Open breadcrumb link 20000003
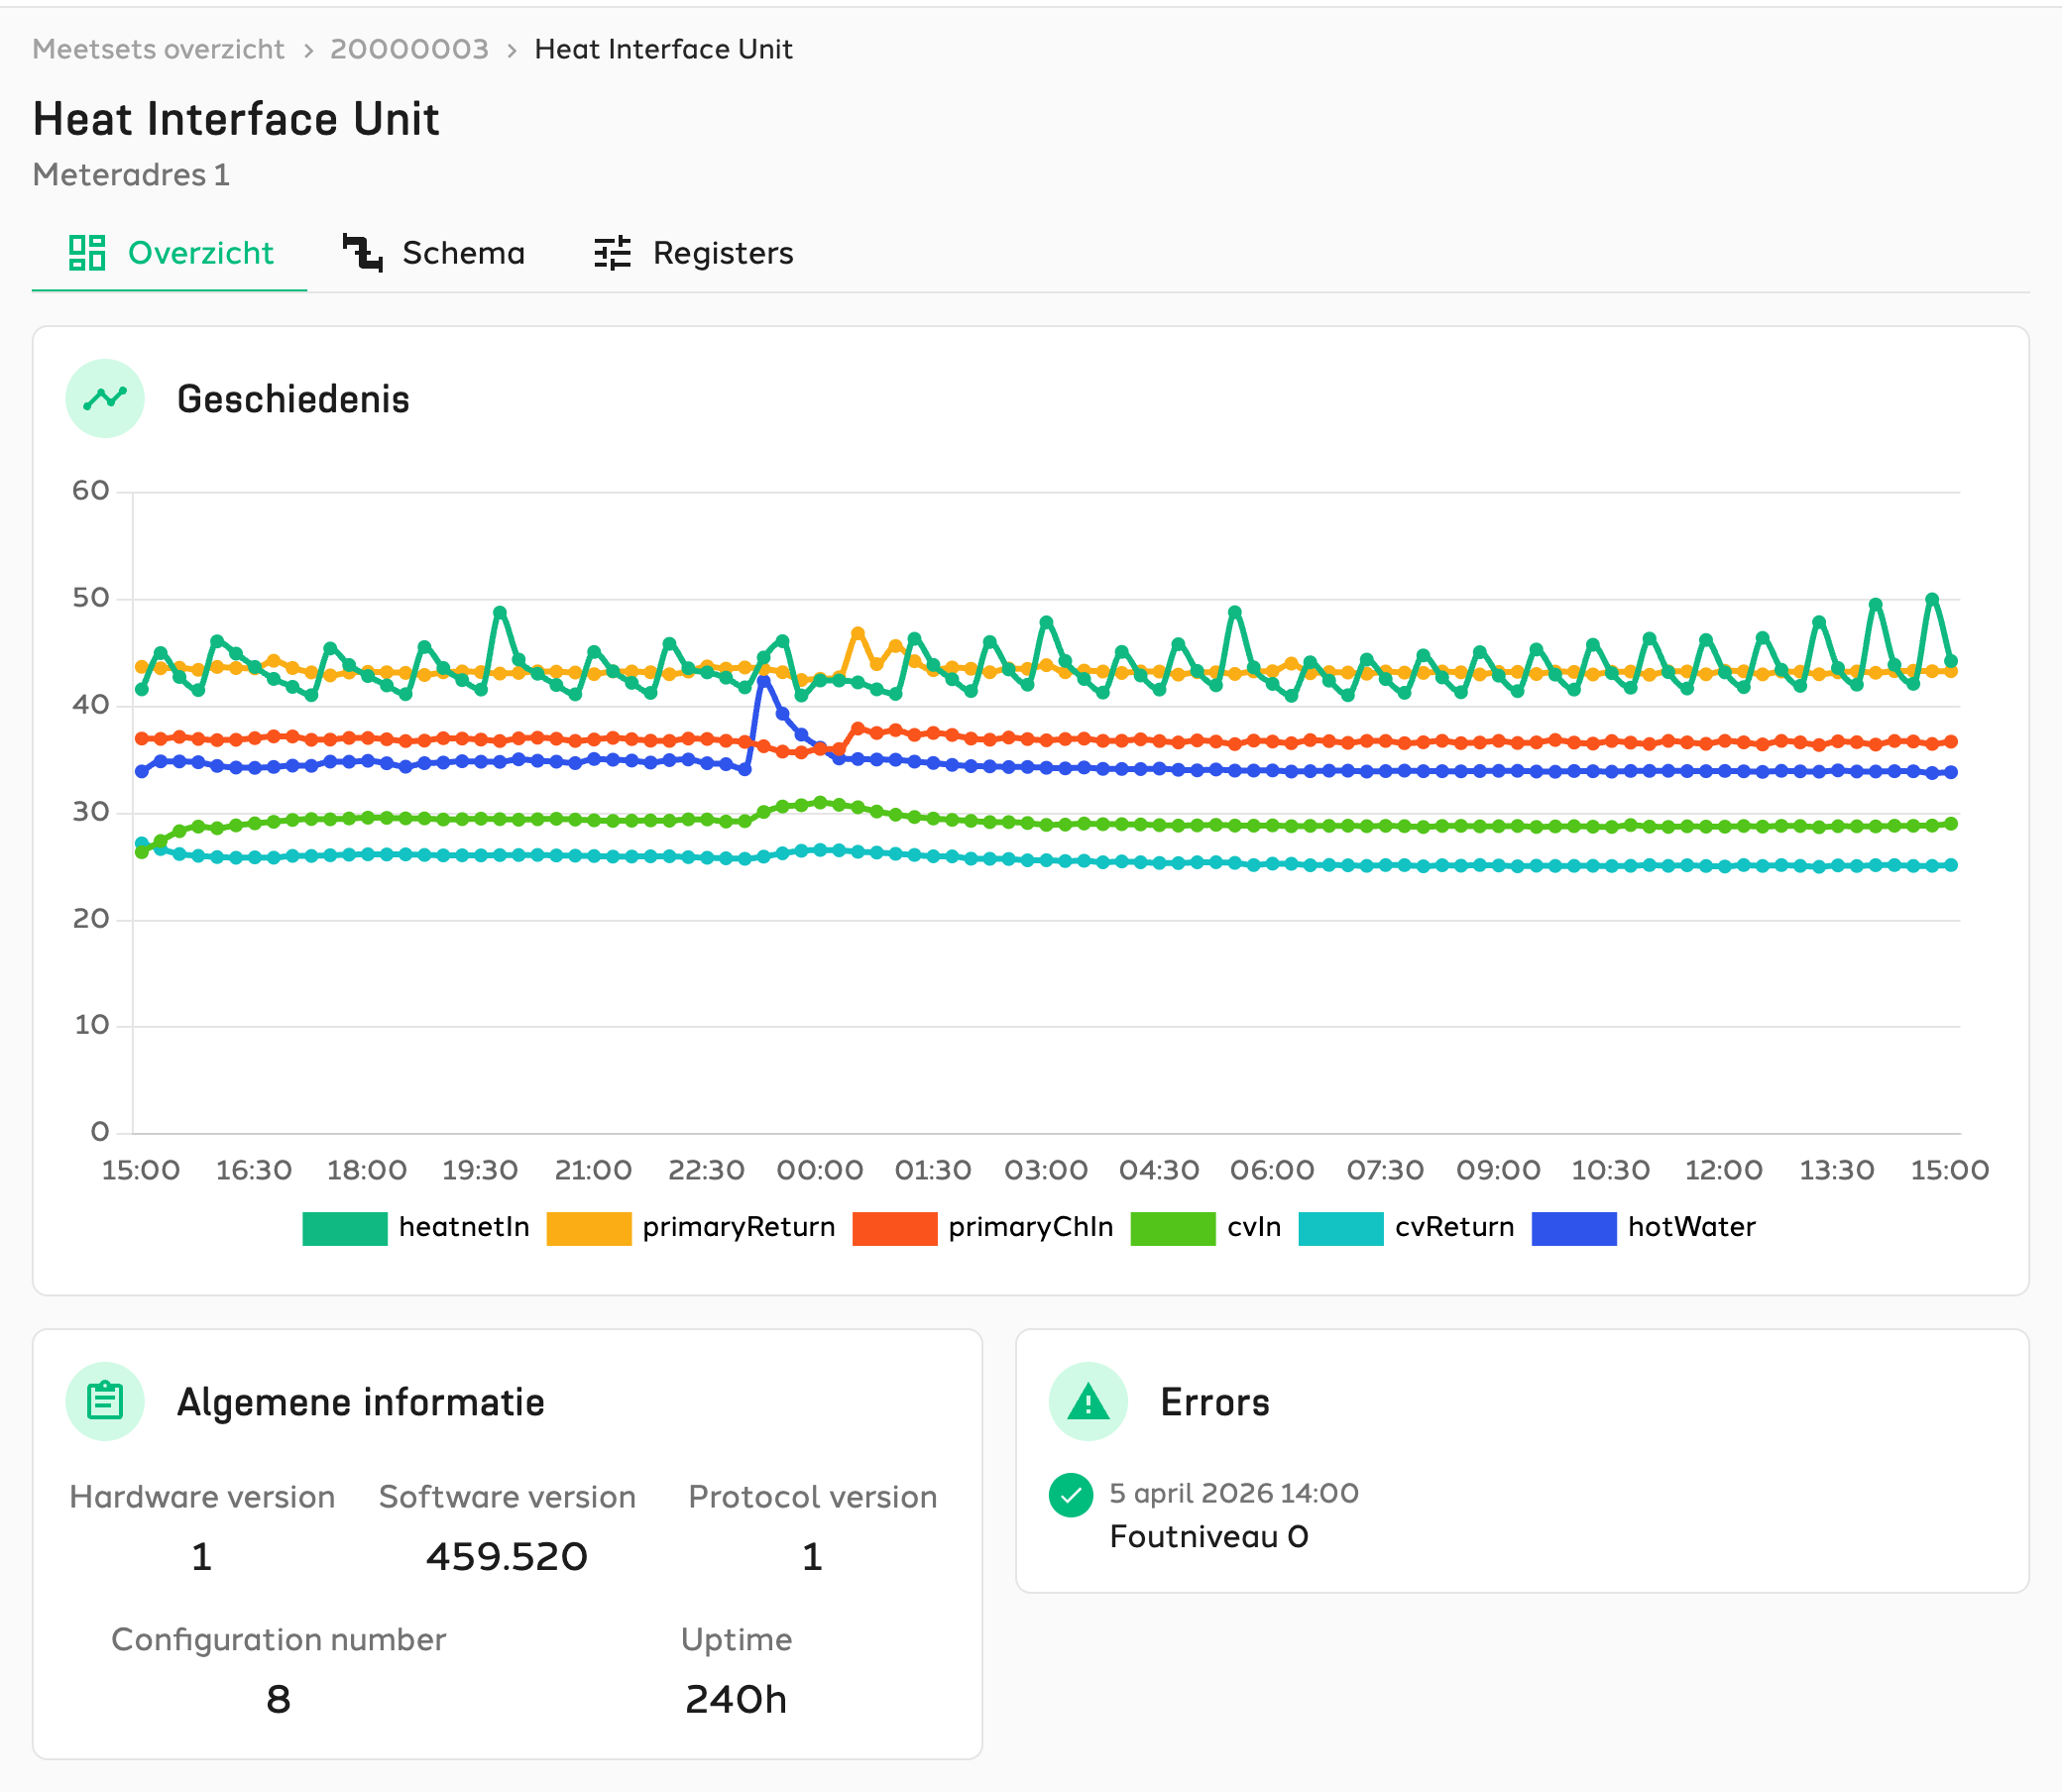The image size is (2062, 1792). click(x=409, y=49)
